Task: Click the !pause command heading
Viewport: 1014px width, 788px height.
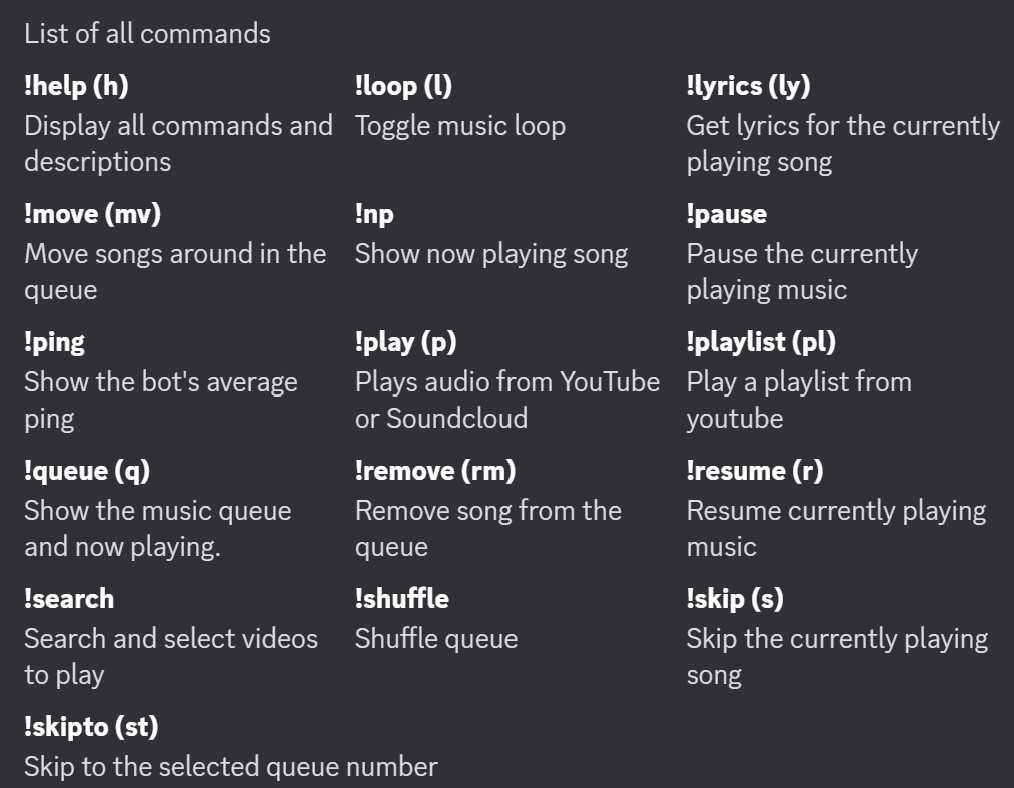Action: pyautogui.click(x=727, y=214)
